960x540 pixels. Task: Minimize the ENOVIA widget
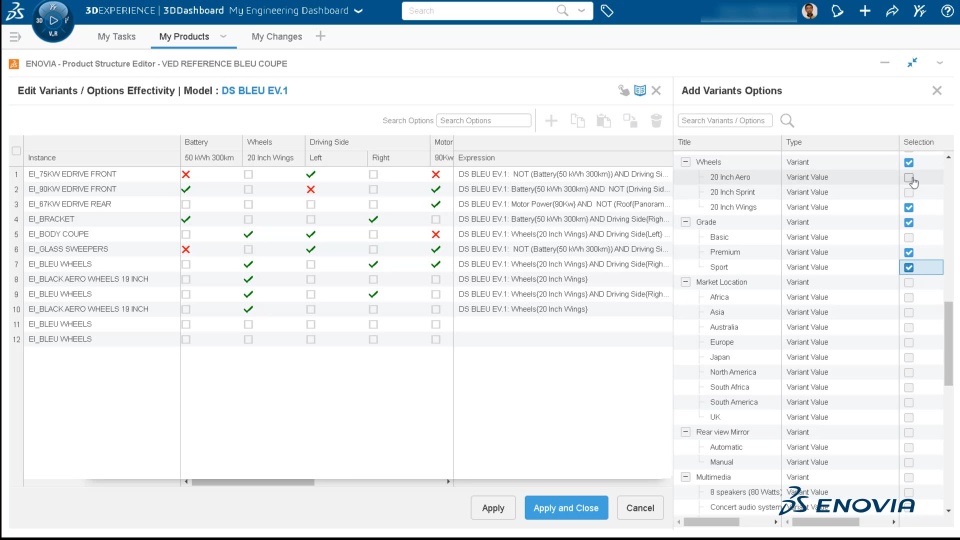pos(885,62)
